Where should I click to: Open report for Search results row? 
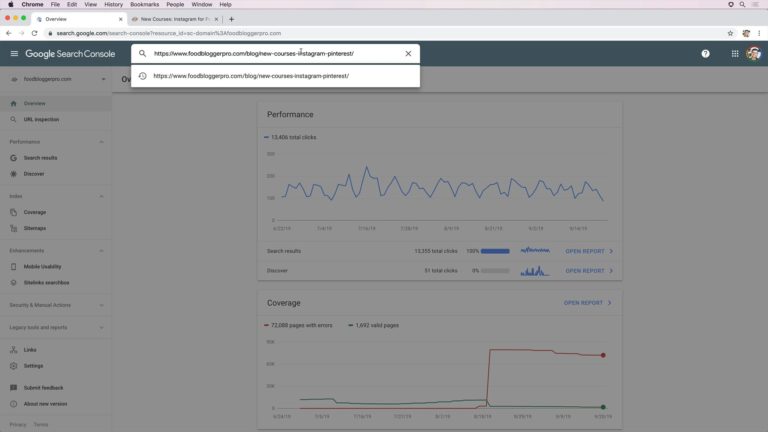(x=589, y=251)
